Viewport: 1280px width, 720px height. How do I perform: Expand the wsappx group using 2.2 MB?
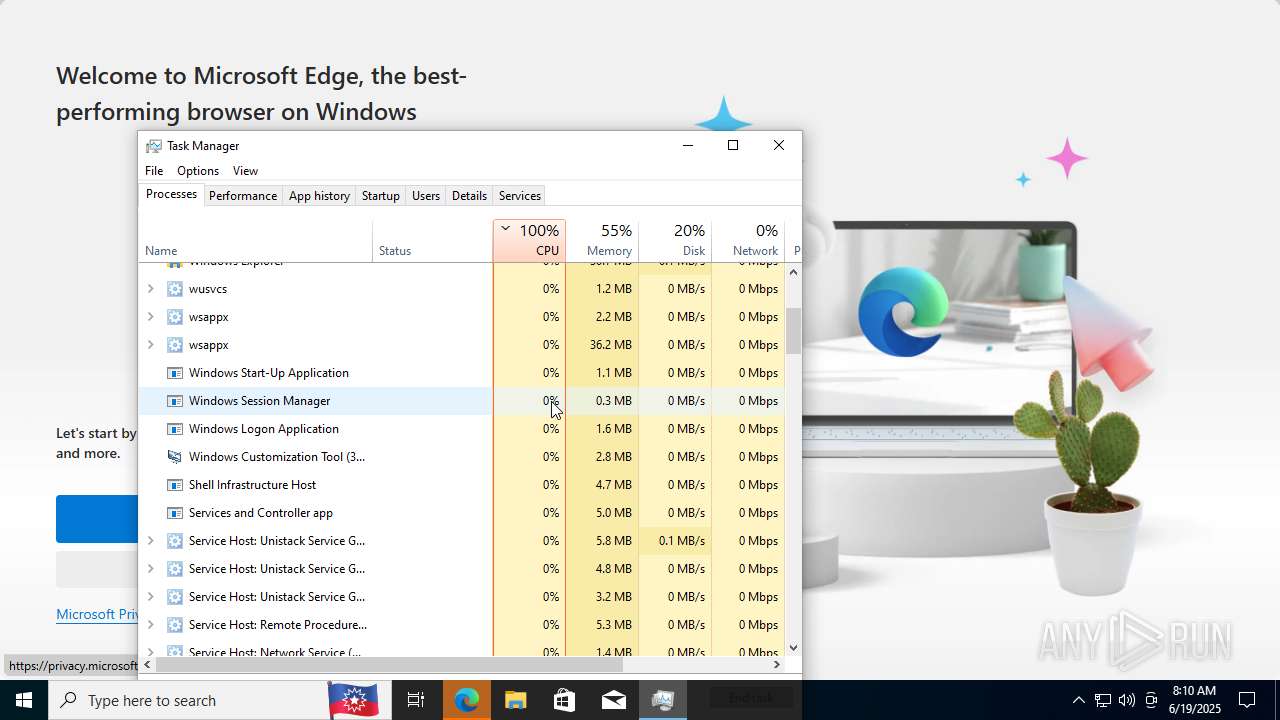click(150, 317)
